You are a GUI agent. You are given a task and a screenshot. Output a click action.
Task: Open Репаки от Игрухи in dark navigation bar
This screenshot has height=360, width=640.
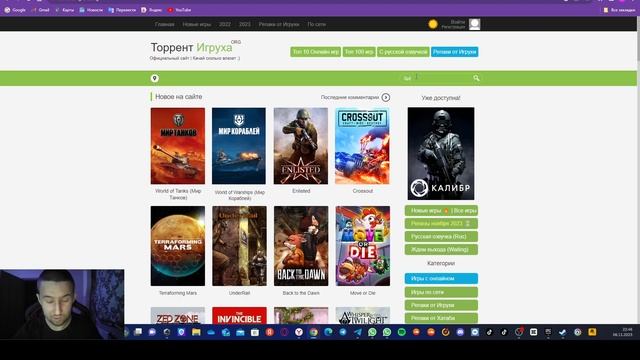(x=279, y=24)
